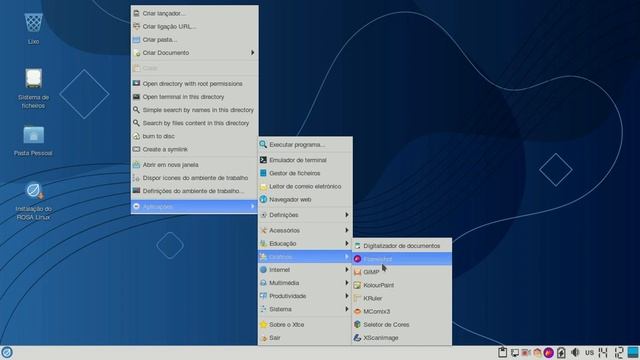Choose Criar ligação URL... menu entry

click(x=195, y=27)
